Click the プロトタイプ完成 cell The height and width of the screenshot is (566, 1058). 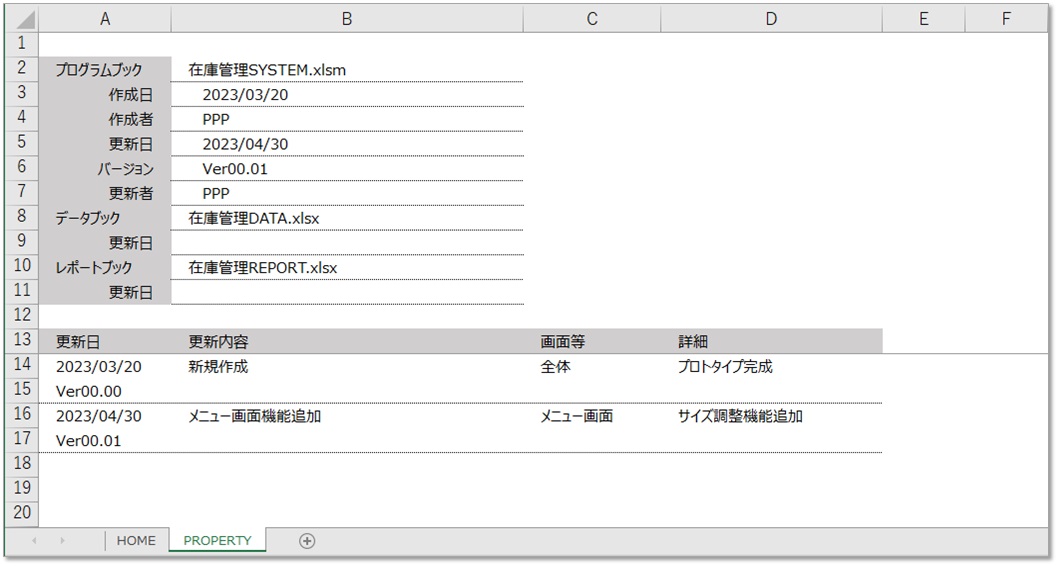[771, 366]
